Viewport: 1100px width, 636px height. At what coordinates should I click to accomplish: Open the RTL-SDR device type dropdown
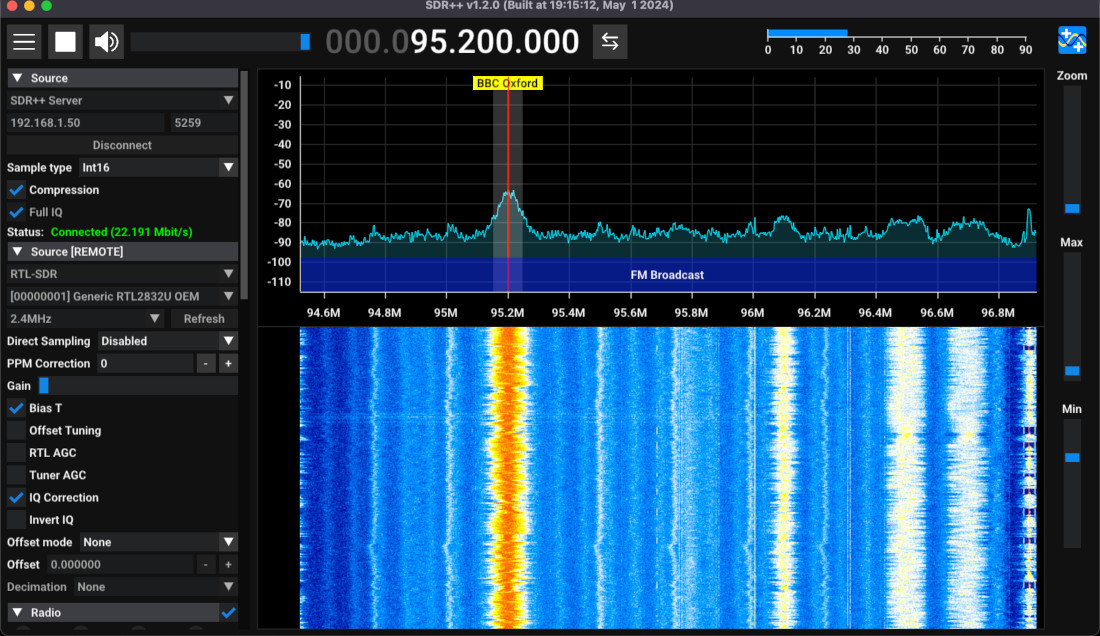point(123,274)
